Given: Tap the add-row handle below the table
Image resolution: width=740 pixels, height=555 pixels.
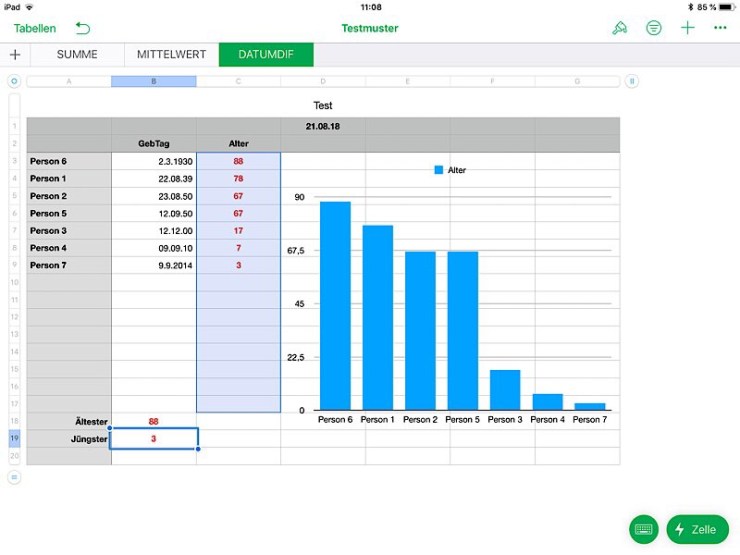Looking at the screenshot, I should (14, 478).
